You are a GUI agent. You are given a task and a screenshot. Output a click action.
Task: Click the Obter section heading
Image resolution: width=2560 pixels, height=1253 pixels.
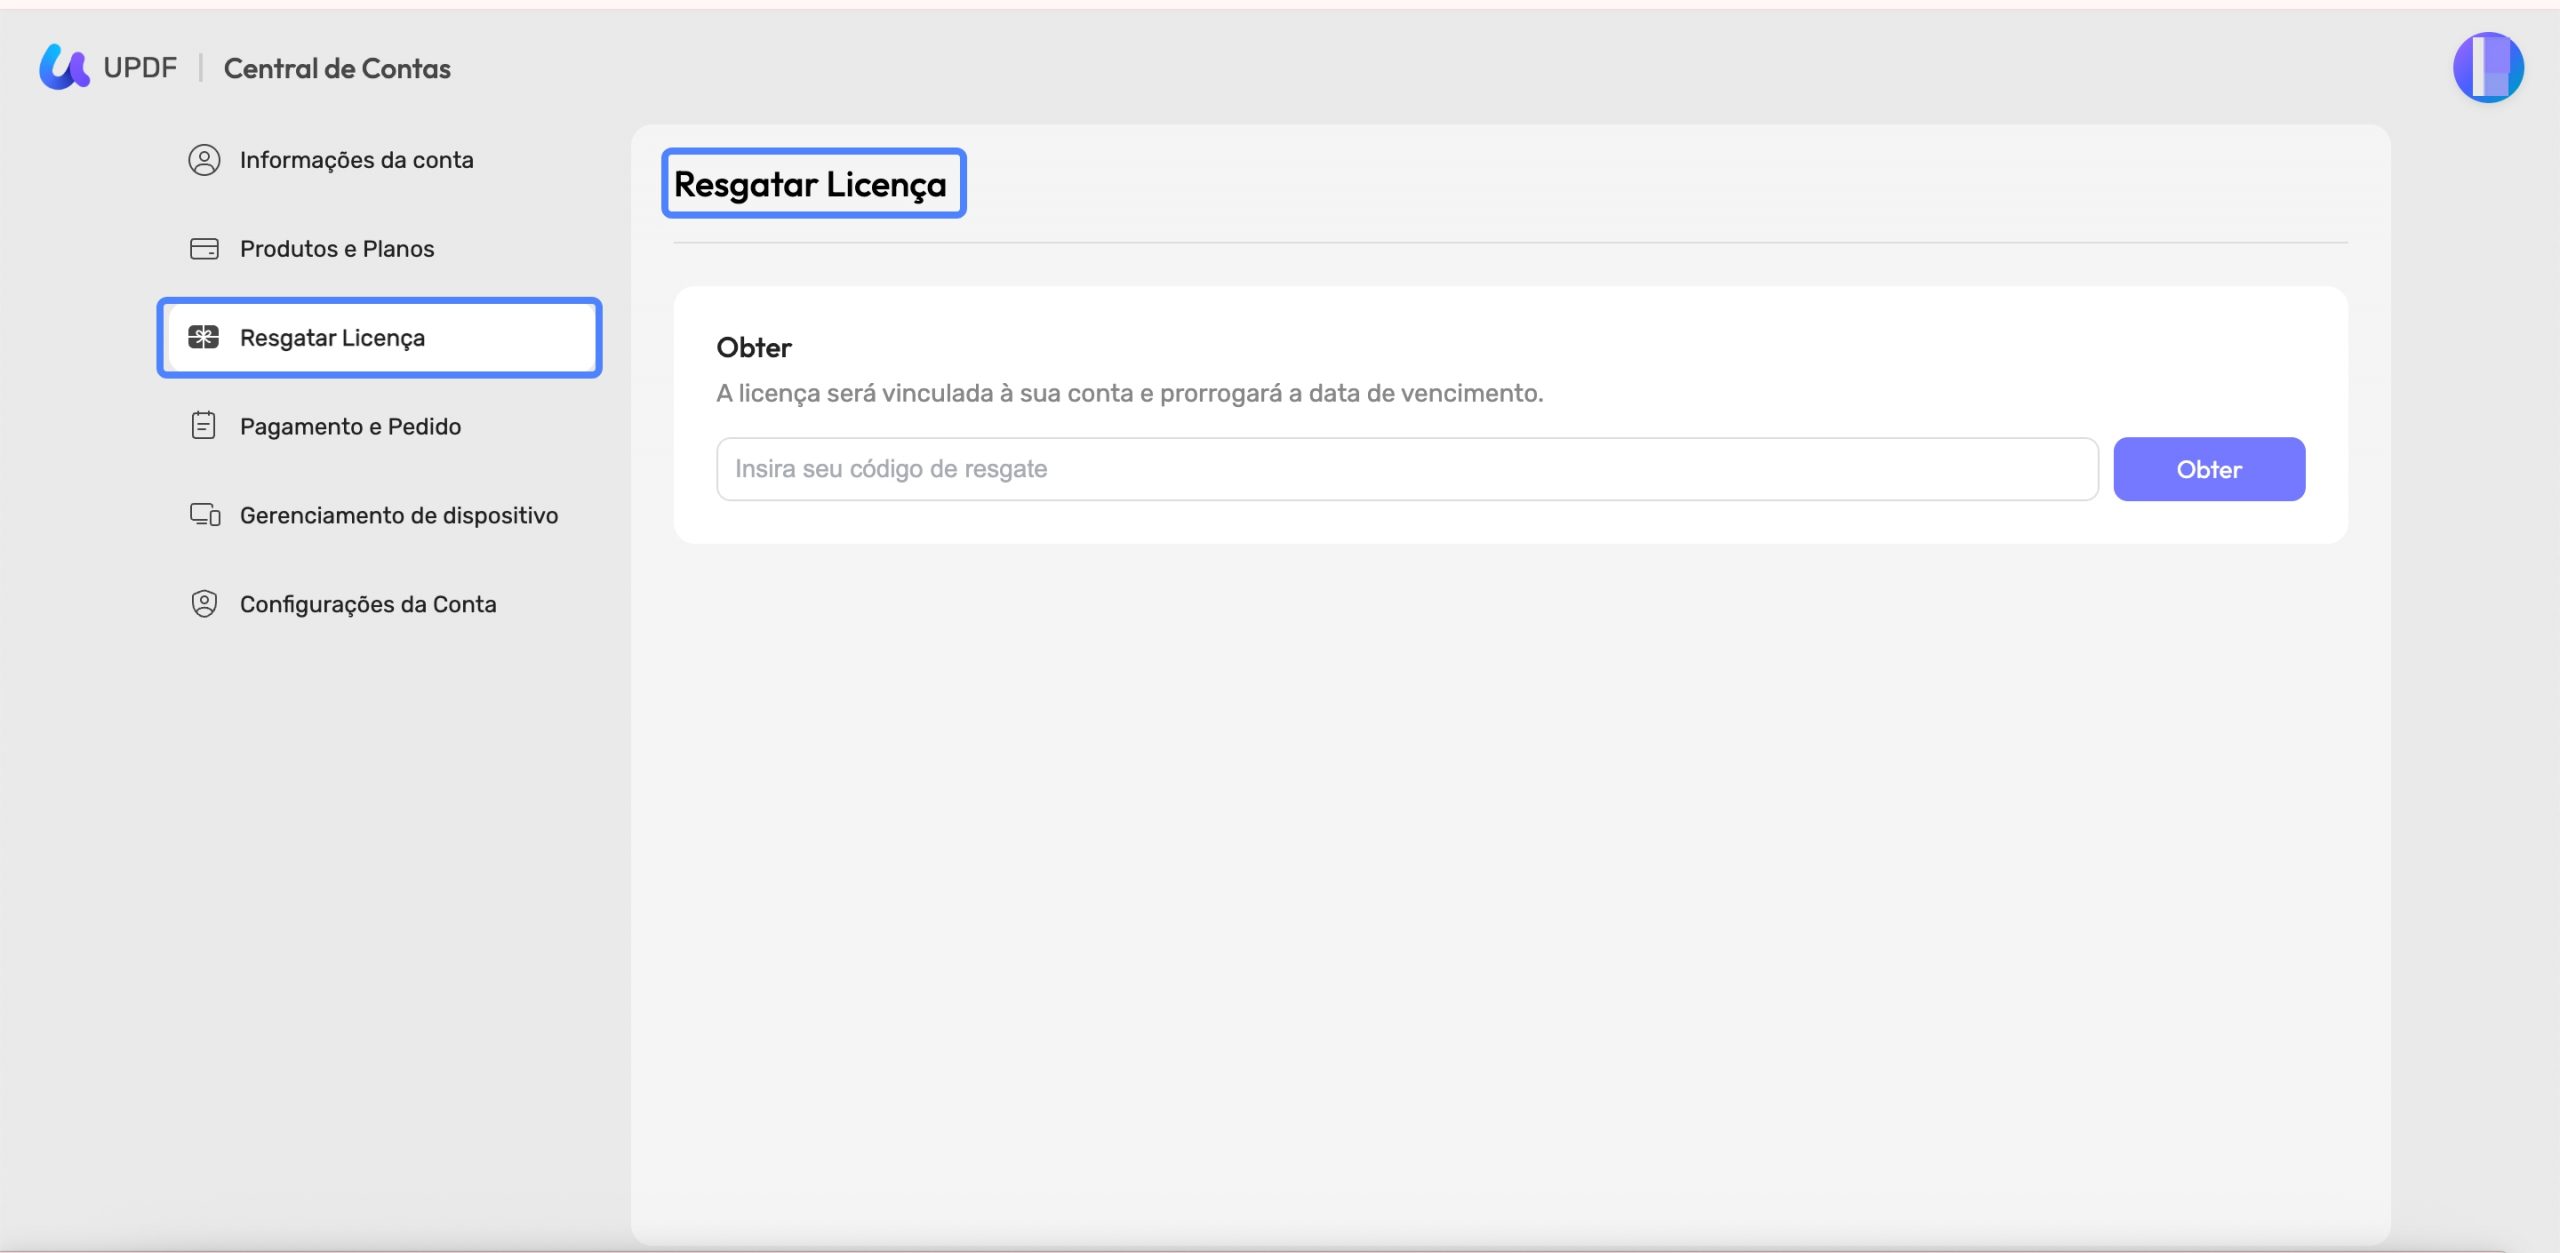click(754, 348)
